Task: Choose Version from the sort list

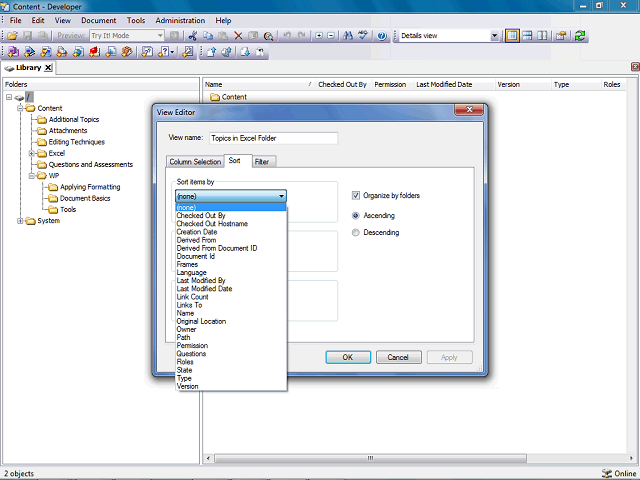Action: click(231, 386)
